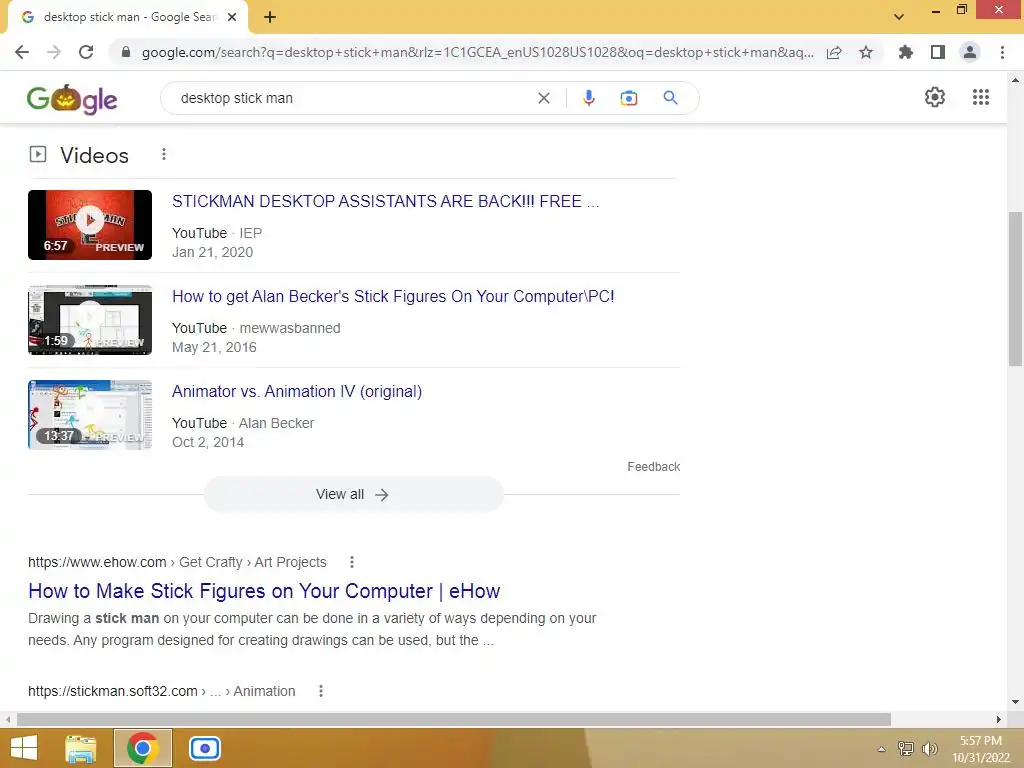The height and width of the screenshot is (768, 1024).
Task: Click the Alan Becker channel name
Action: [276, 423]
